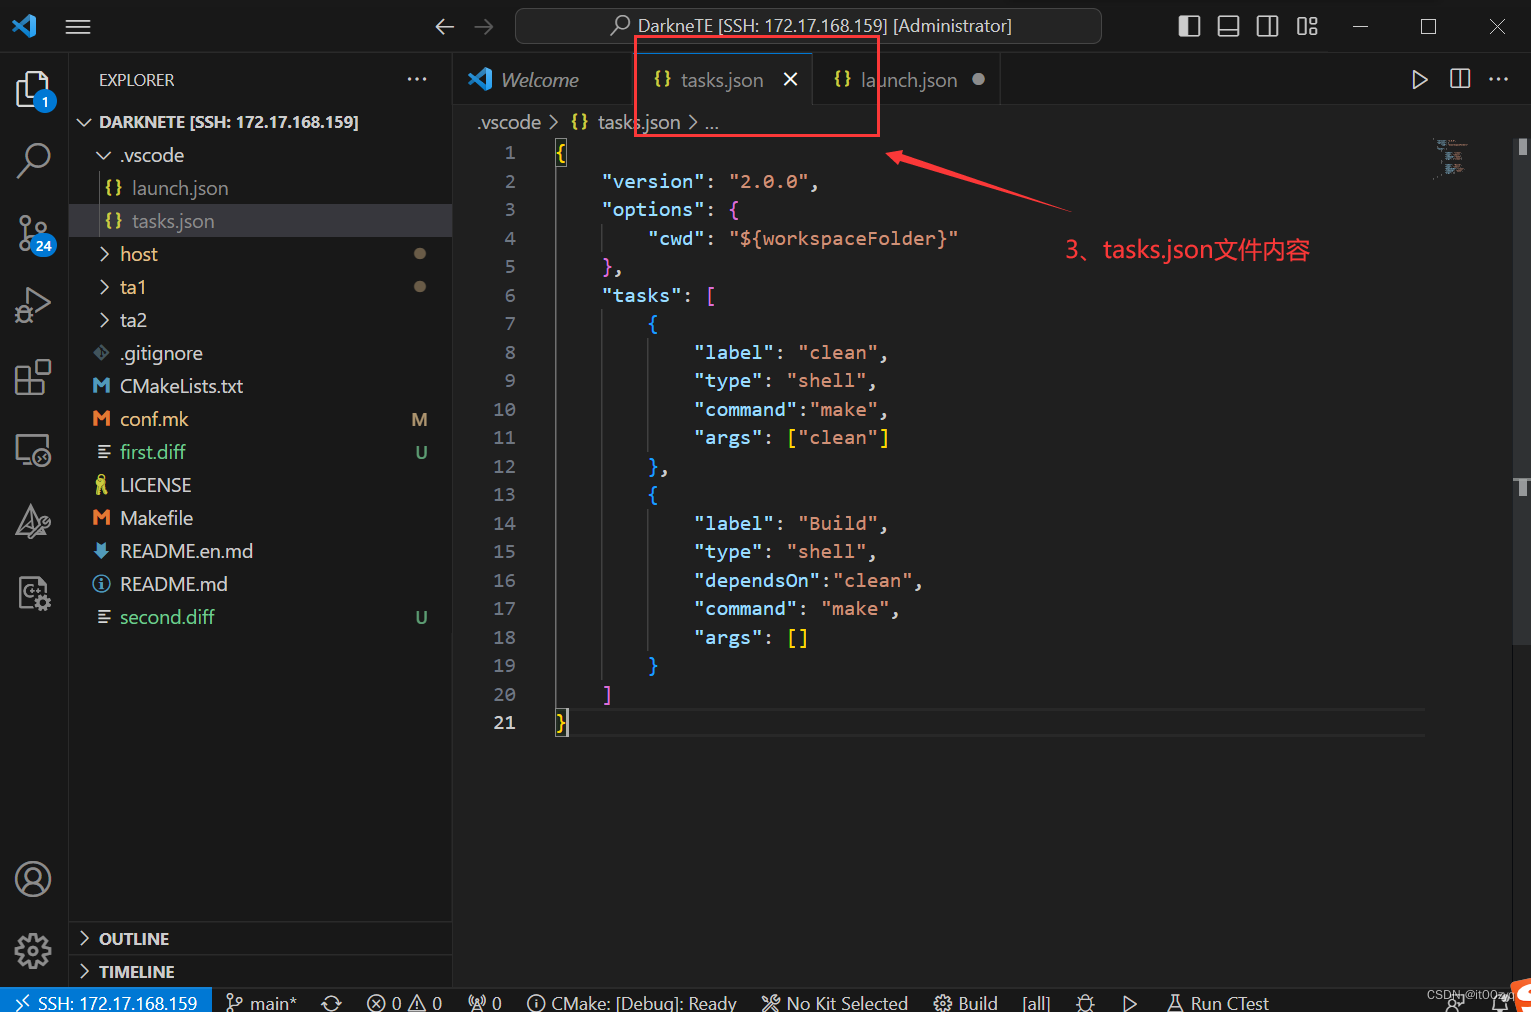Switch to the launch.json editor tab
The image size is (1531, 1012).
click(908, 79)
